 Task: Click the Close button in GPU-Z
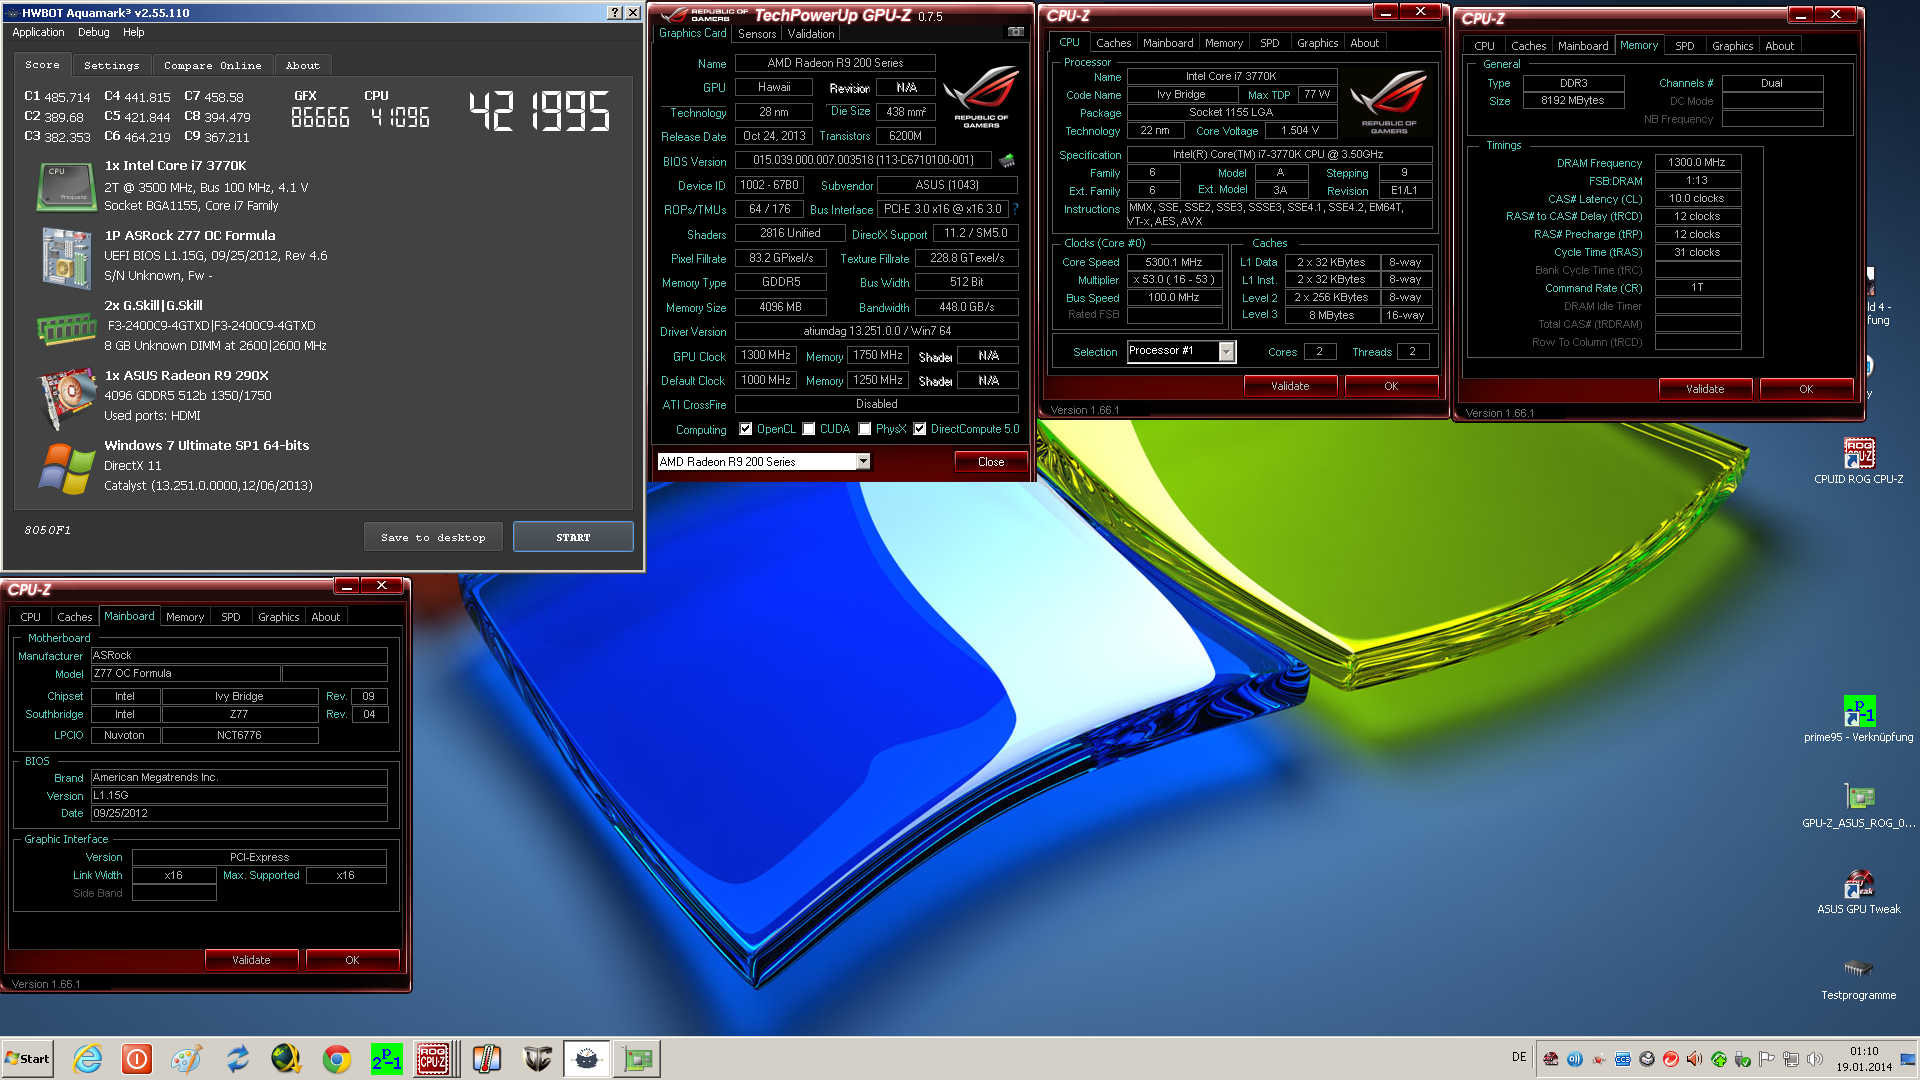(991, 461)
